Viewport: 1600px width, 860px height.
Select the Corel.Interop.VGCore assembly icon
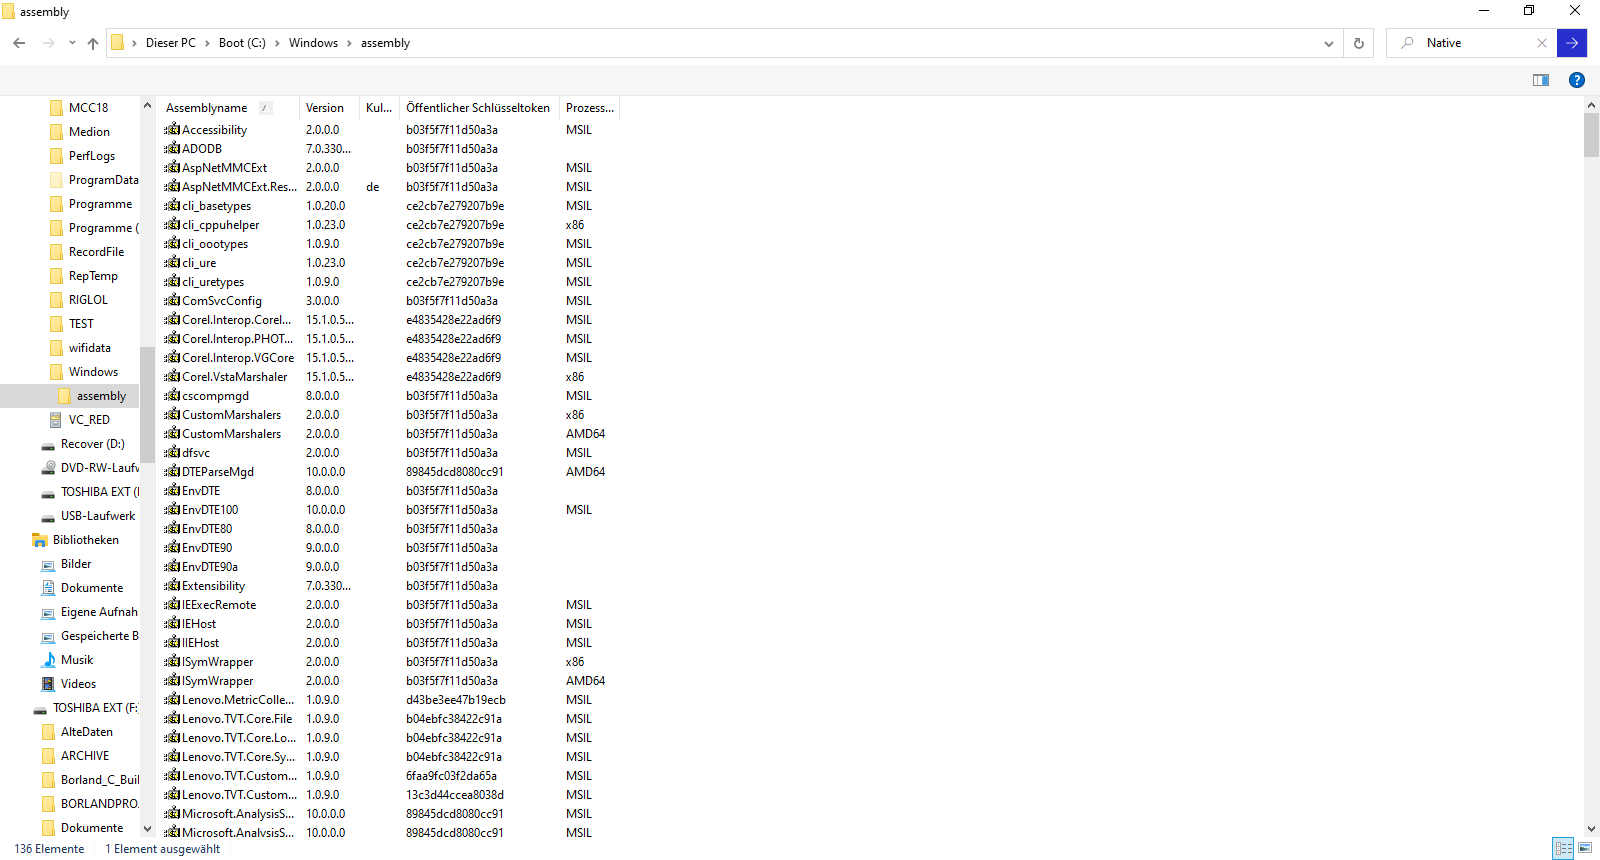(x=172, y=358)
